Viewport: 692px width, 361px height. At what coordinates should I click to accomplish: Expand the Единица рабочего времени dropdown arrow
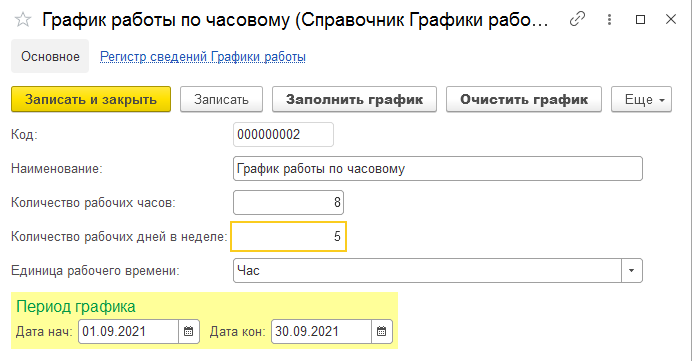coord(632,271)
